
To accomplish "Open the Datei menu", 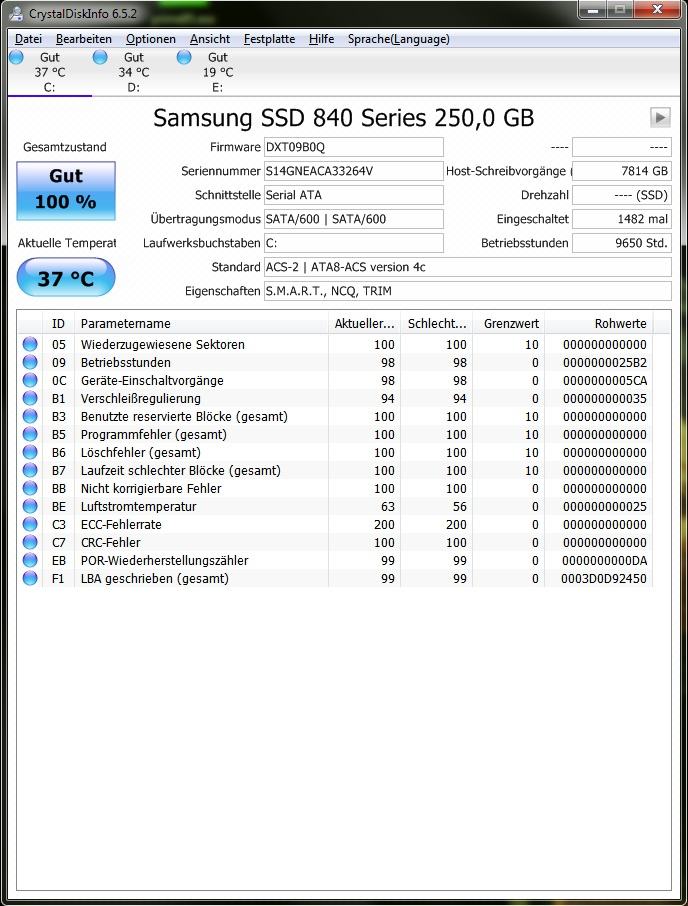I will click(28, 39).
